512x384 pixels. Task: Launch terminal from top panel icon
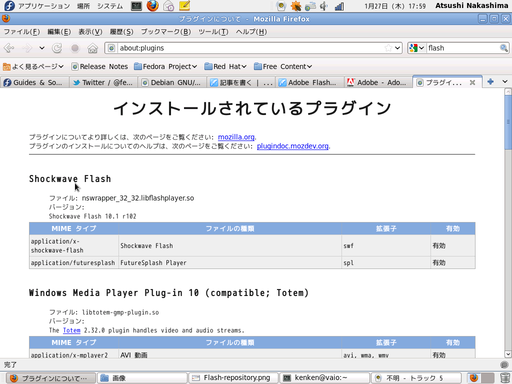tap(136, 6)
